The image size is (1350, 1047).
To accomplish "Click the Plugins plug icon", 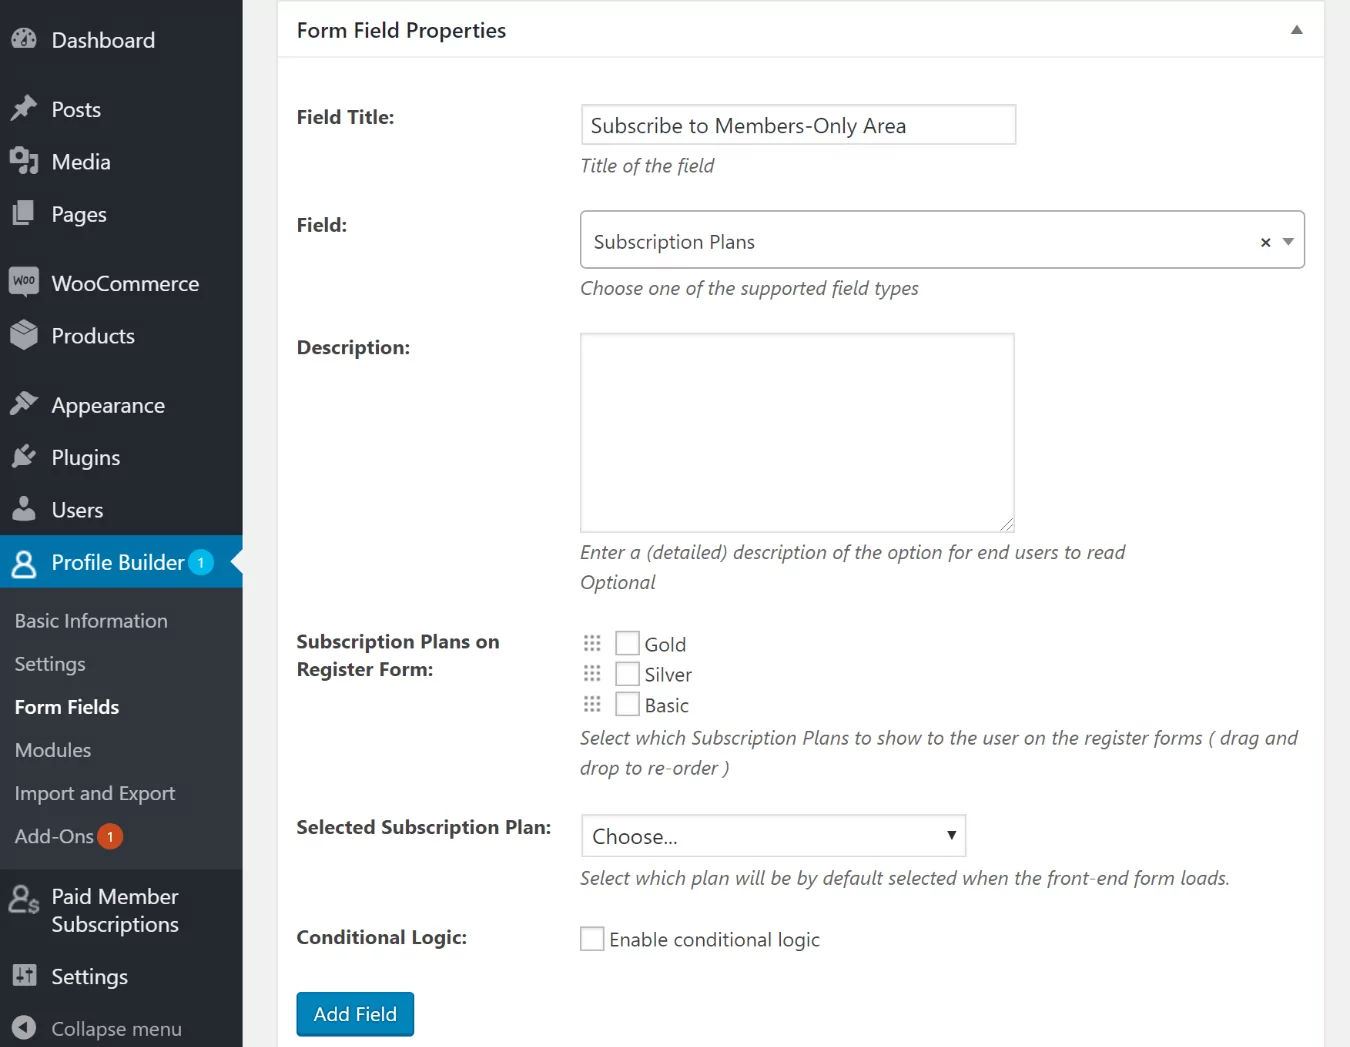I will point(24,457).
